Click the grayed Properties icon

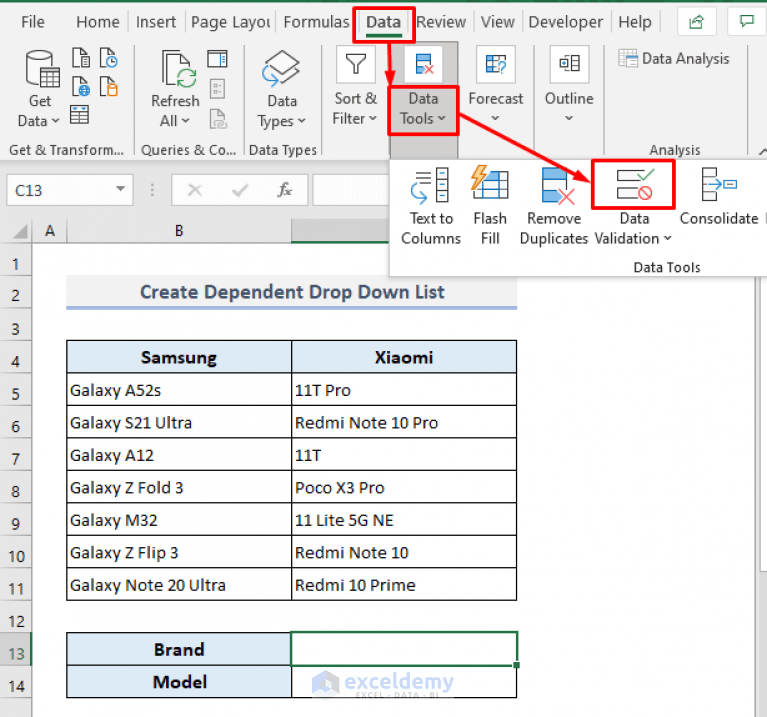[217, 89]
